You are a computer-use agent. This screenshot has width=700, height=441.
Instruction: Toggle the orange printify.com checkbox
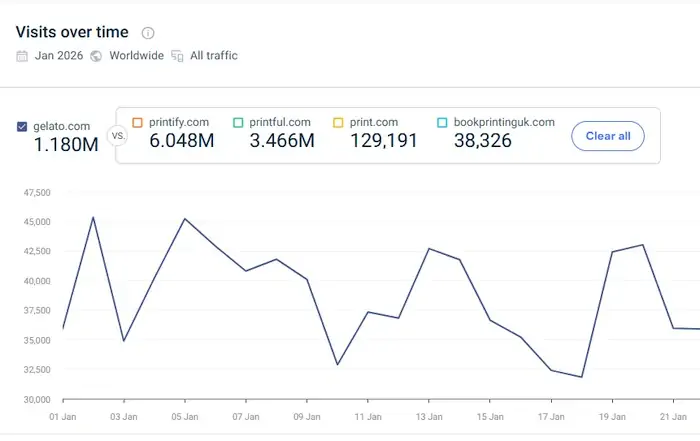pyautogui.click(x=138, y=123)
